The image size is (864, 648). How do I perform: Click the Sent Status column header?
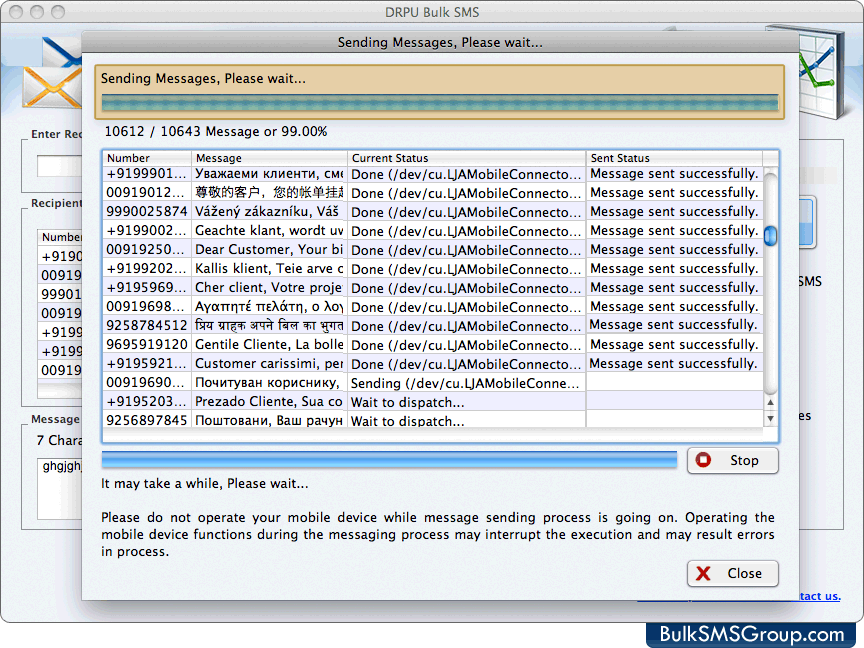674,158
